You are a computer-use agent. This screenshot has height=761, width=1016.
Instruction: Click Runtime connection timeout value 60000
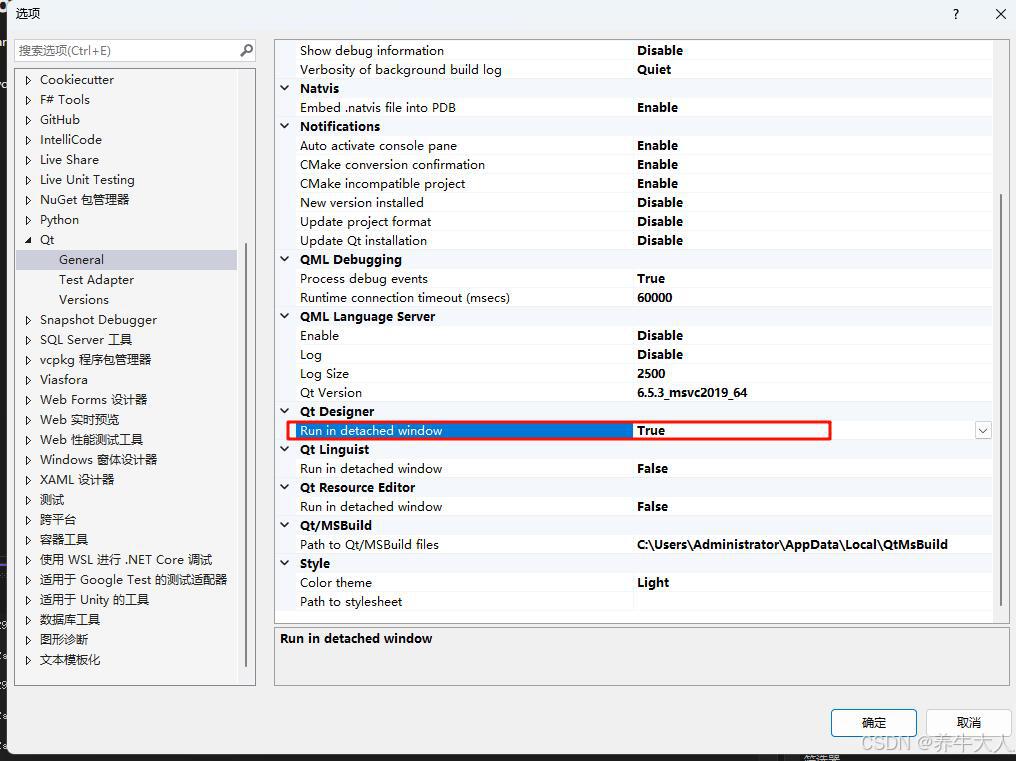click(654, 298)
